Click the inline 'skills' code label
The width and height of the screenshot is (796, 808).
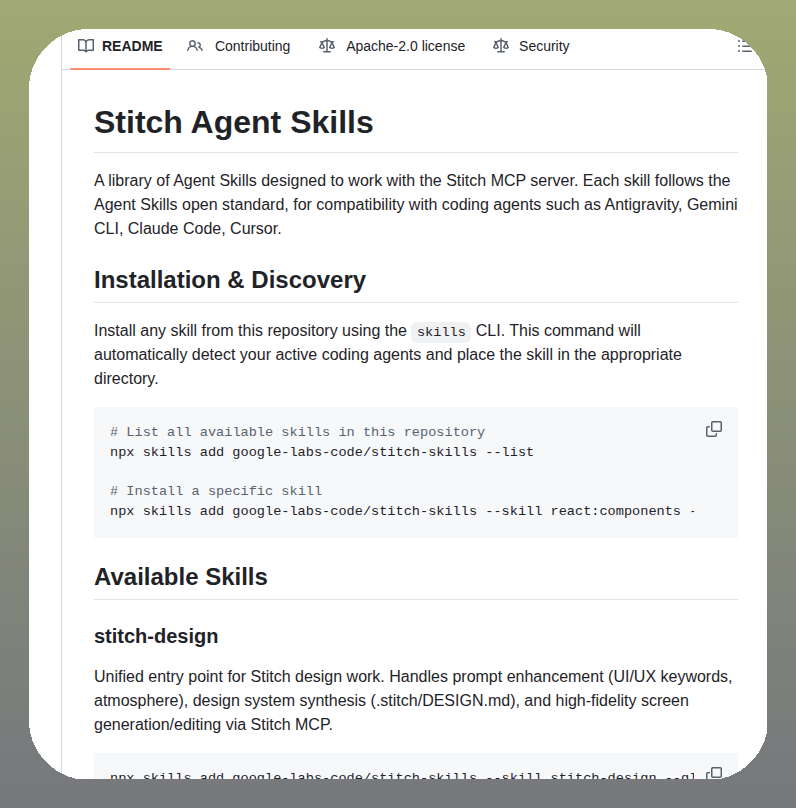(441, 331)
